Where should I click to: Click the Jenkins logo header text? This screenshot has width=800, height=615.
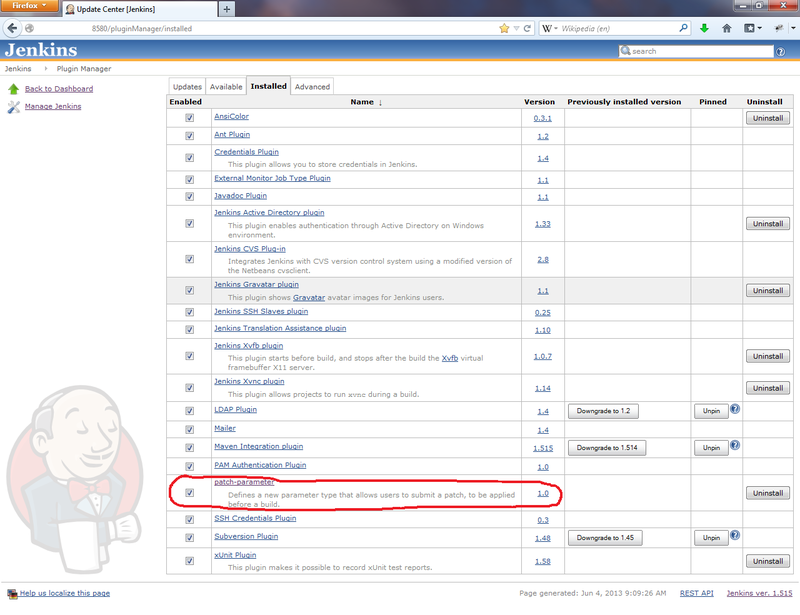point(41,50)
